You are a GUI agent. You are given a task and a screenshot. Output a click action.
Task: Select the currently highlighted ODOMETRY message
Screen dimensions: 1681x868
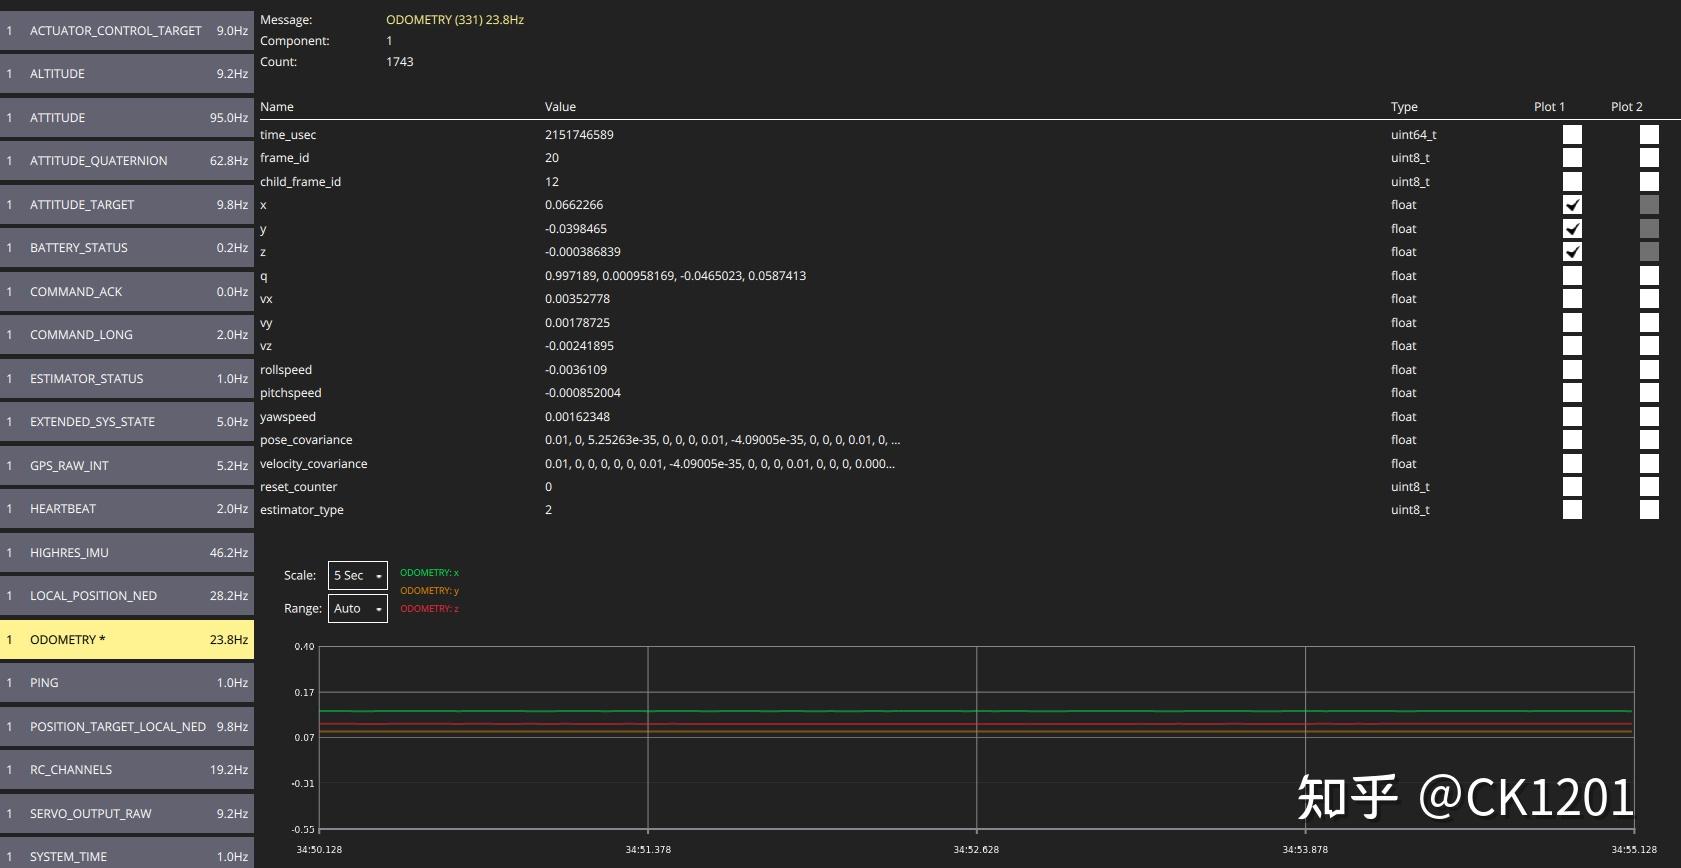127,640
